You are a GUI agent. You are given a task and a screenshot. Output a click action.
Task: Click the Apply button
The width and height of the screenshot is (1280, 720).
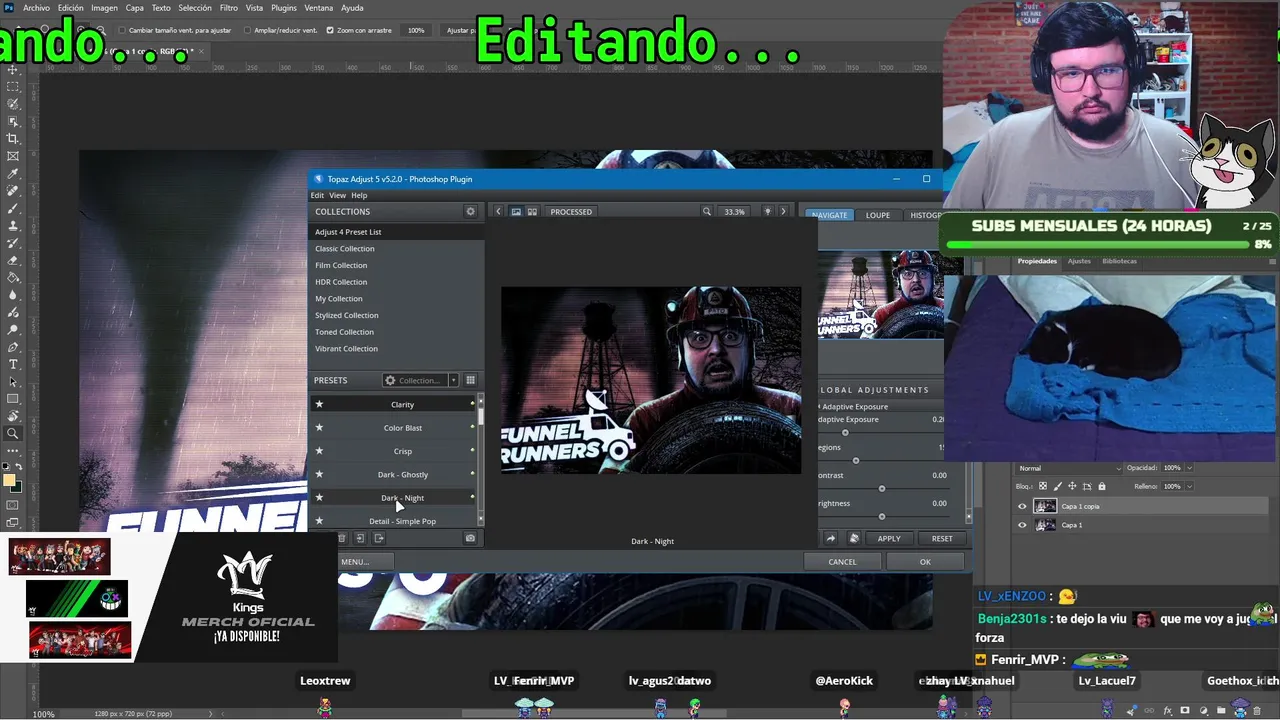click(x=889, y=538)
